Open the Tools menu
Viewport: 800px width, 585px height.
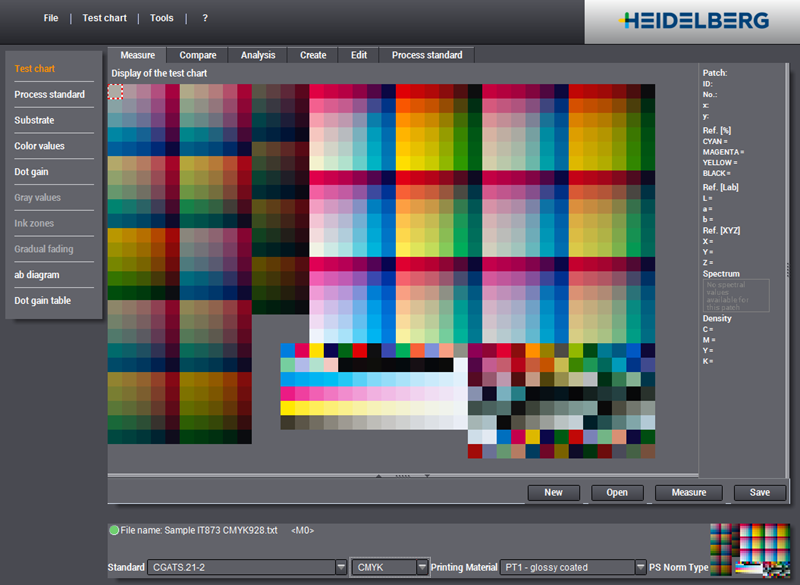click(162, 18)
